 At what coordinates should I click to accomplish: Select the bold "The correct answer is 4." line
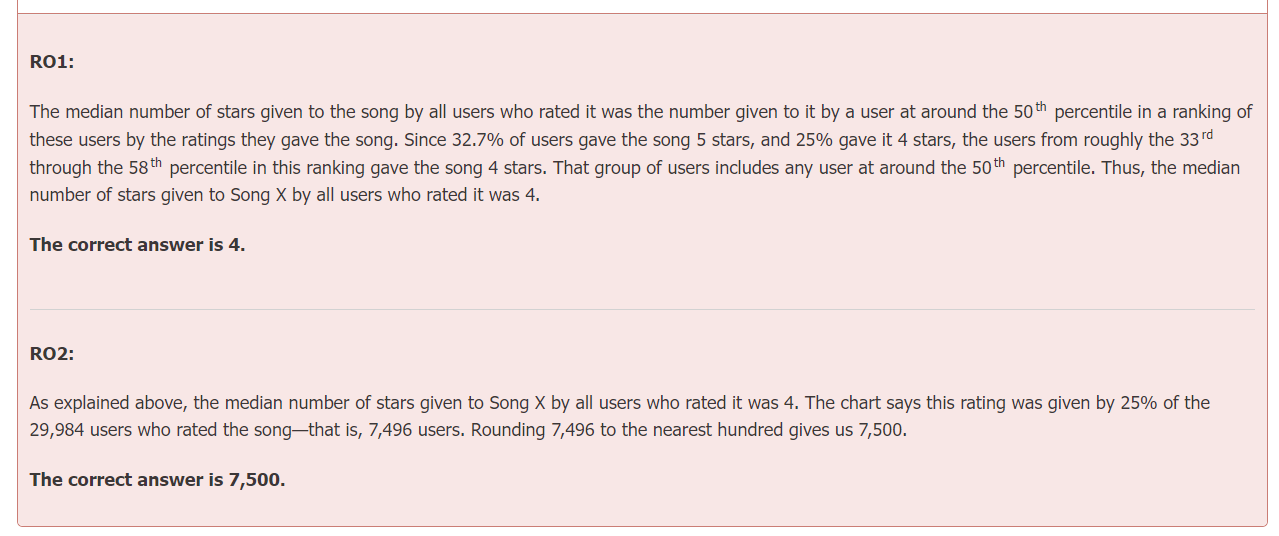[137, 245]
